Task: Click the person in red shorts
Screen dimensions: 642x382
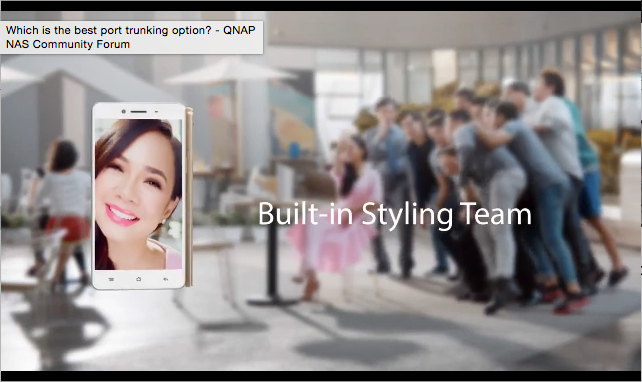Action: pos(61,213)
